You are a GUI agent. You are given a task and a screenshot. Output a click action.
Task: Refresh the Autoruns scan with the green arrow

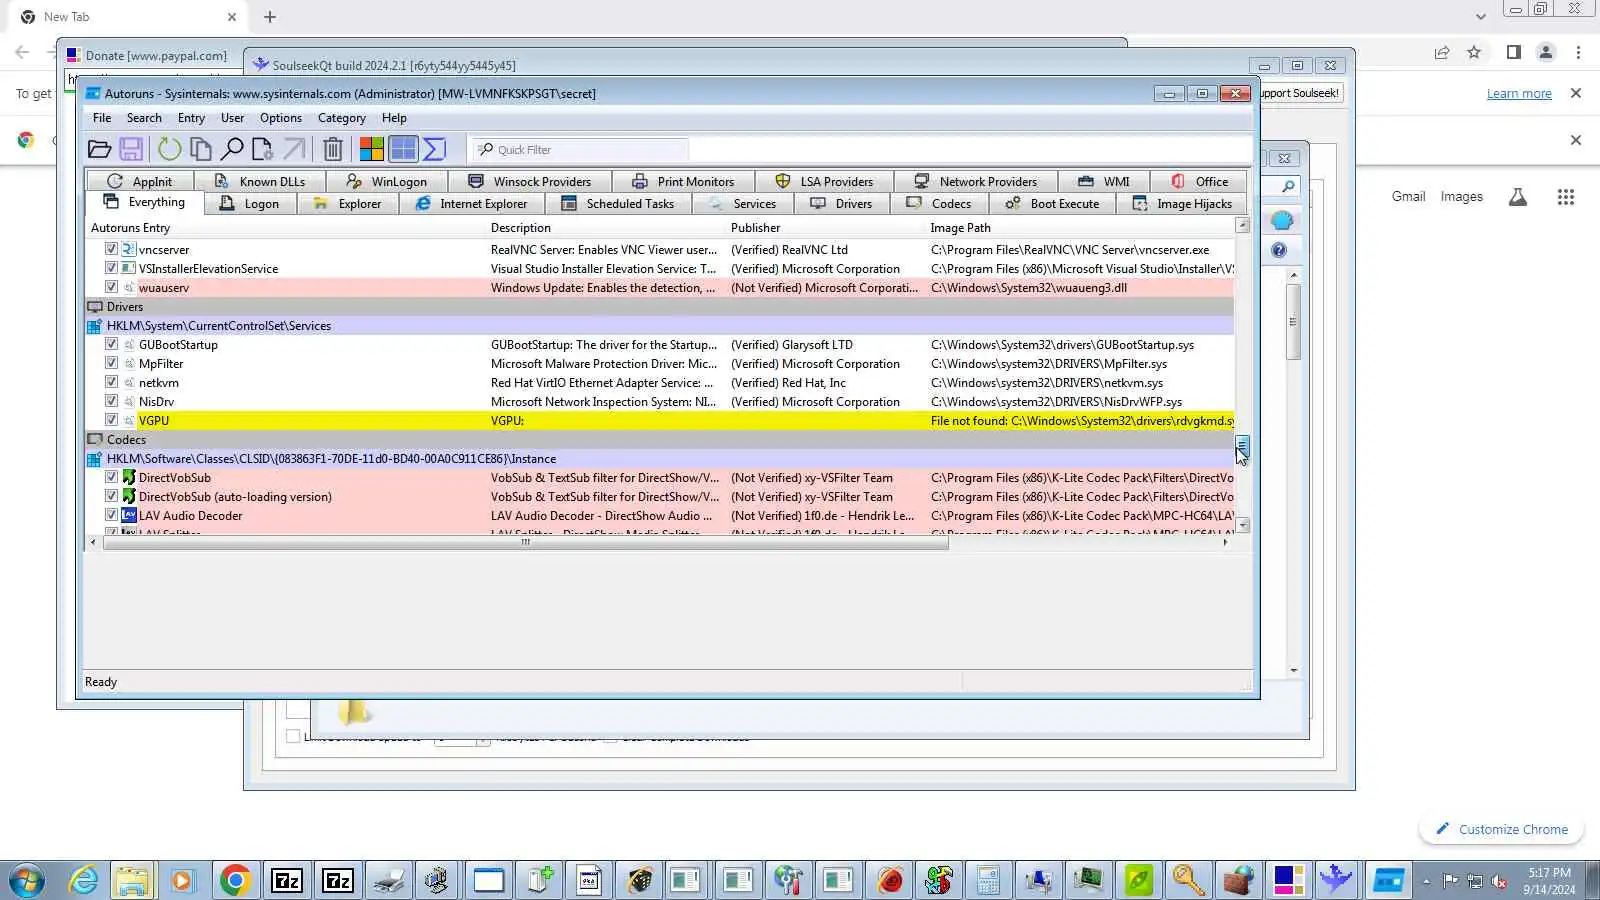tap(169, 150)
